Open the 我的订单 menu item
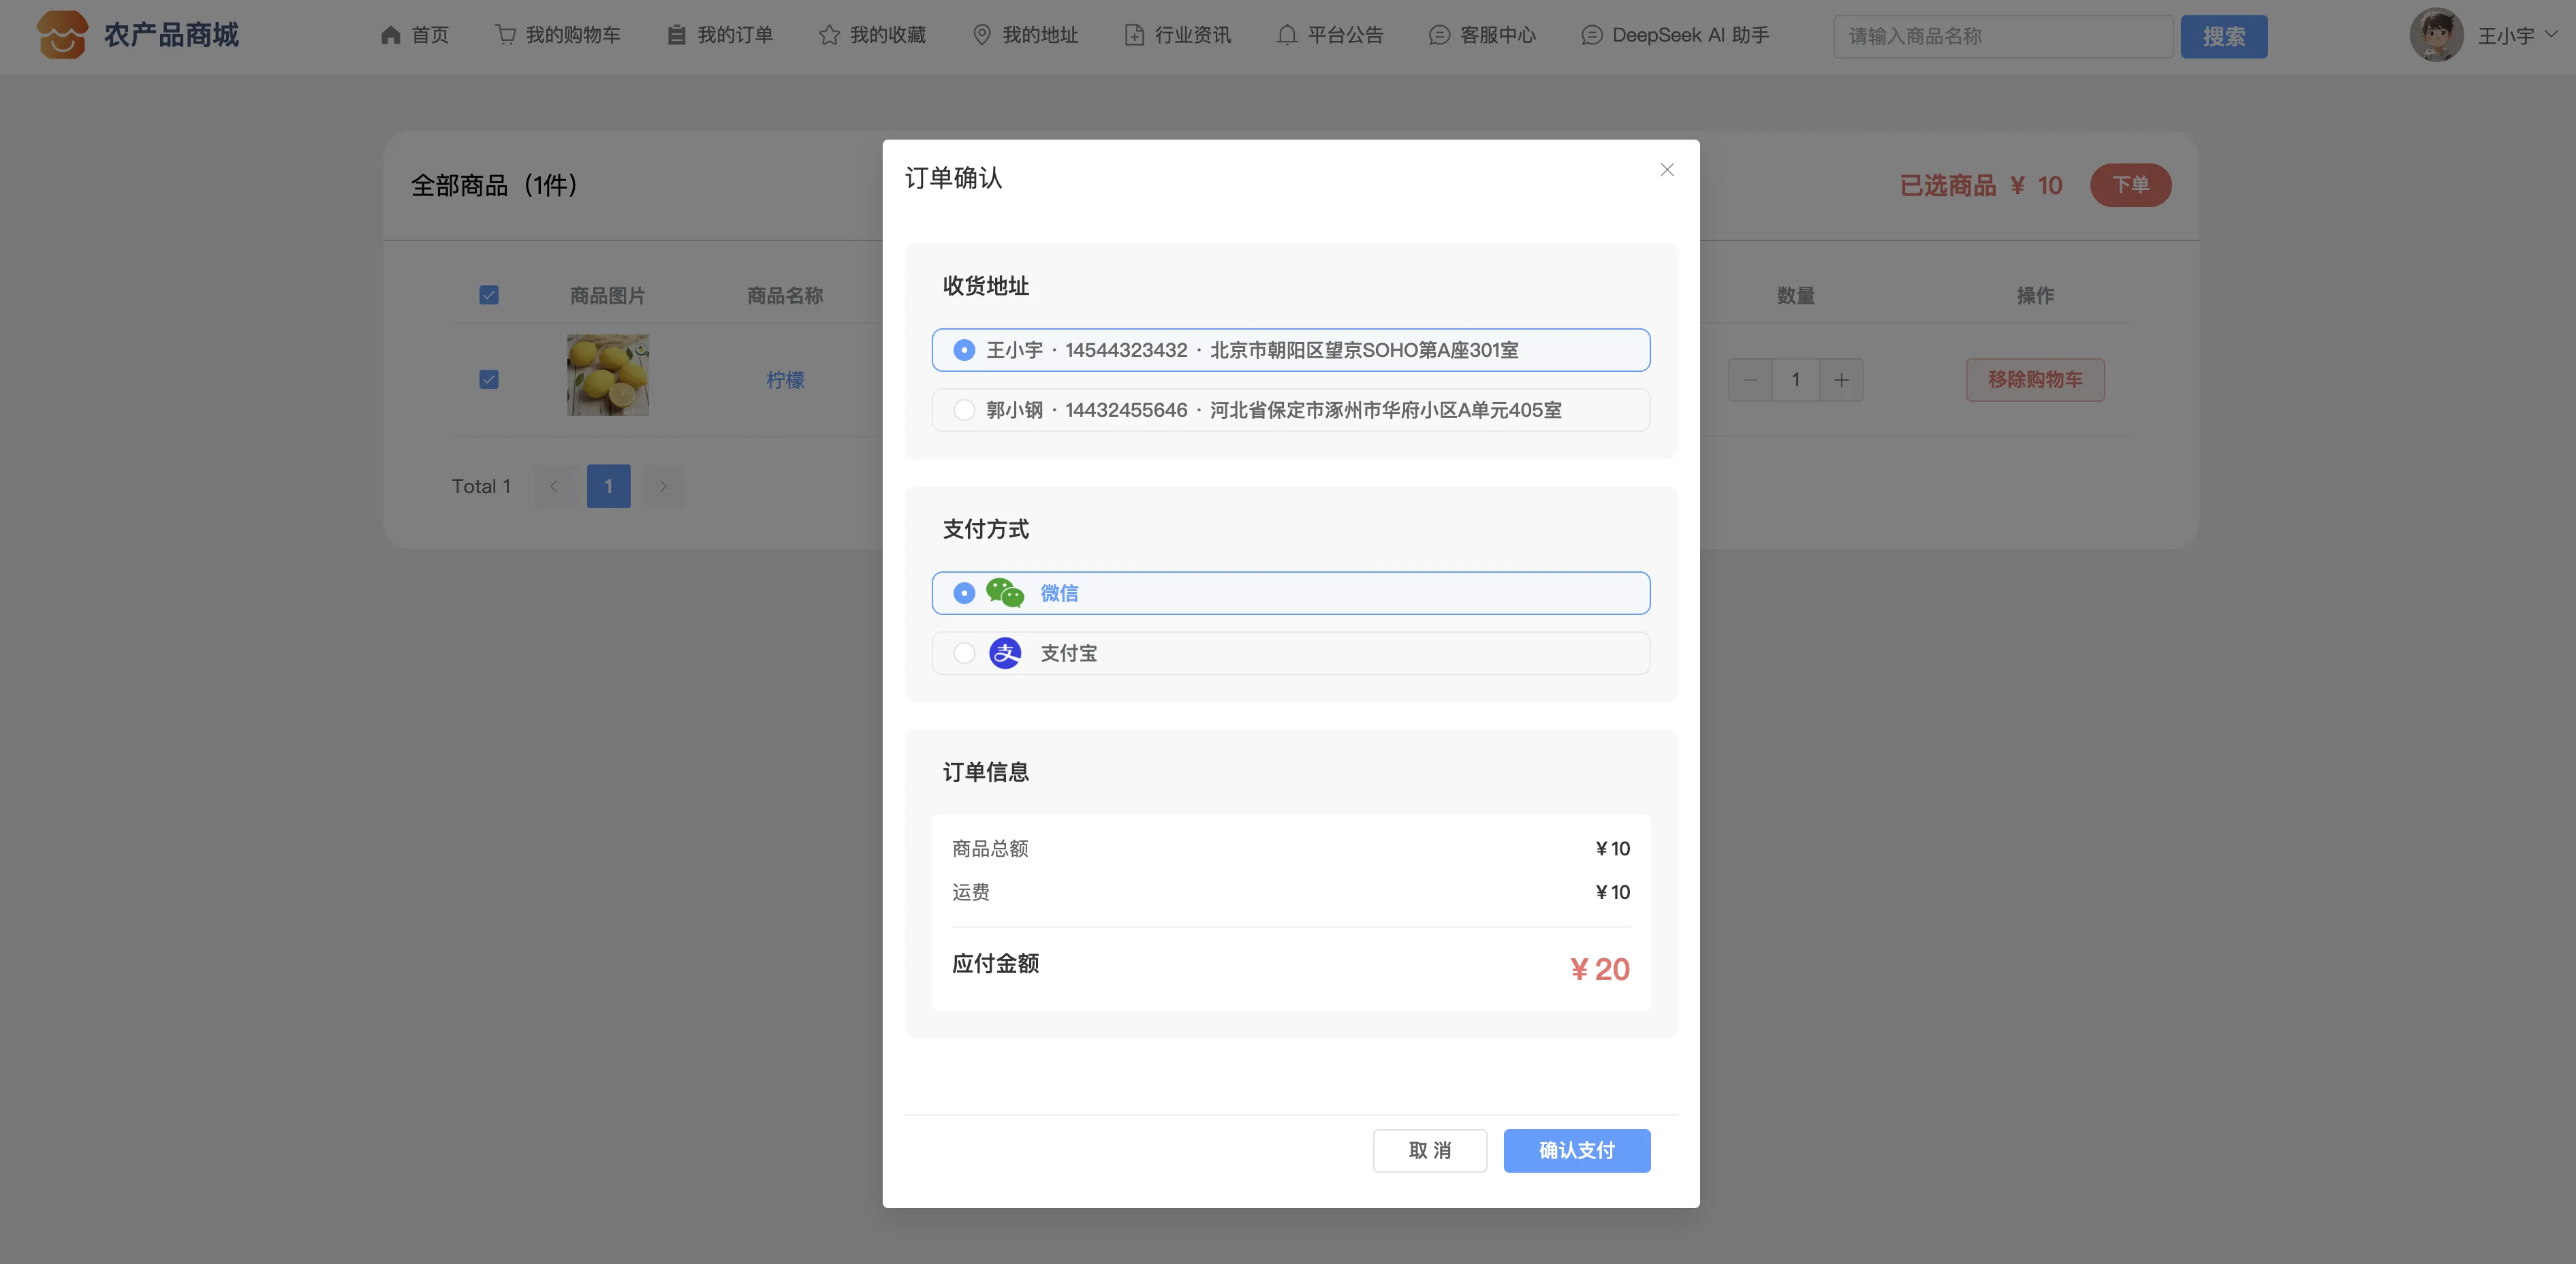This screenshot has height=1264, width=2576. click(734, 35)
